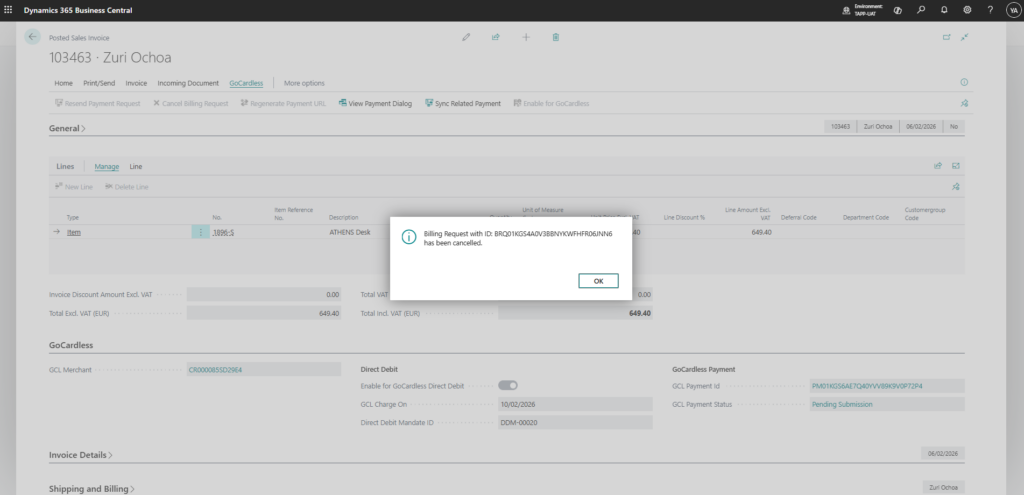Image resolution: width=1024 pixels, height=495 pixels.
Task: Open the Print/Send menu
Action: pyautogui.click(x=98, y=83)
